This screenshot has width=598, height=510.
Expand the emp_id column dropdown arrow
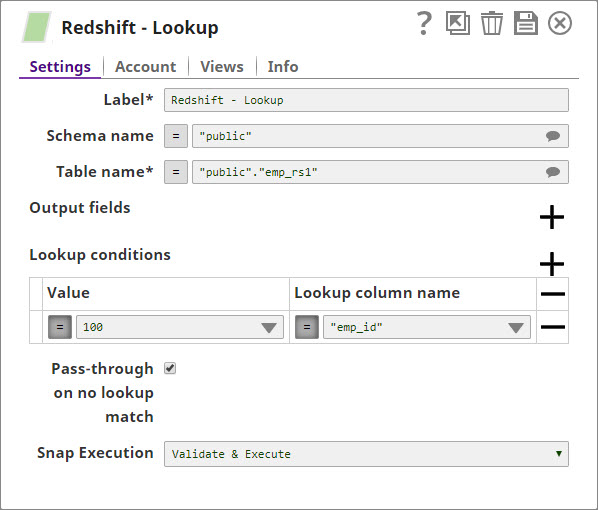click(516, 327)
